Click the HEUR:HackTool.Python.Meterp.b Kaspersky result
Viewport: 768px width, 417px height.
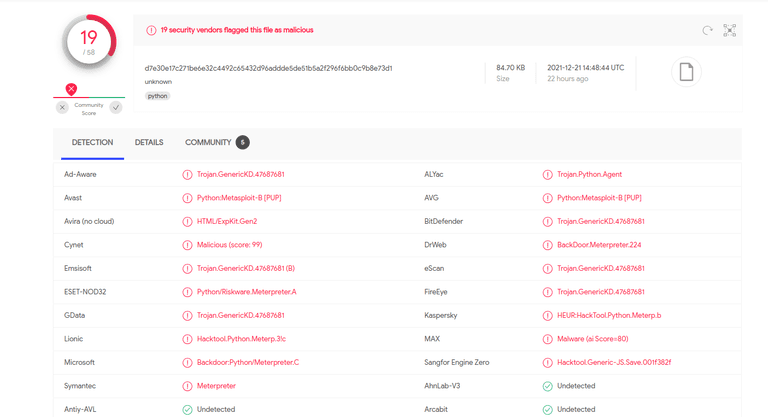click(x=608, y=315)
